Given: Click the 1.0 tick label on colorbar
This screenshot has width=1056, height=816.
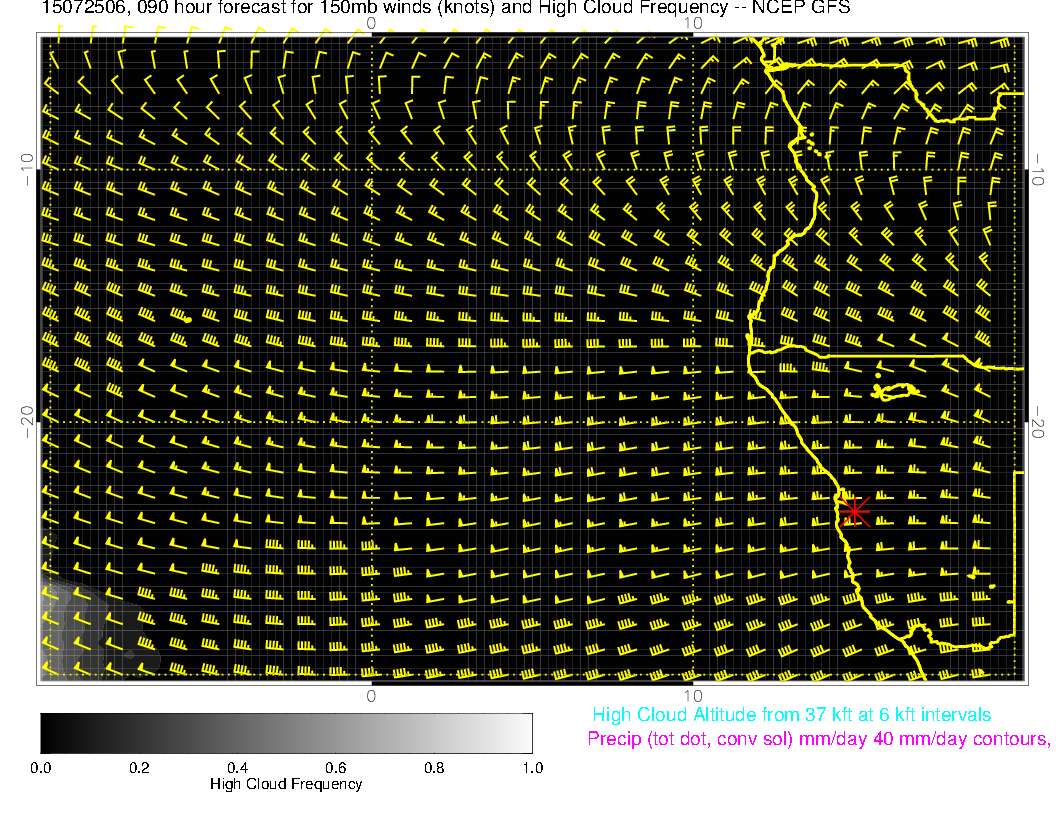Looking at the screenshot, I should pyautogui.click(x=531, y=767).
